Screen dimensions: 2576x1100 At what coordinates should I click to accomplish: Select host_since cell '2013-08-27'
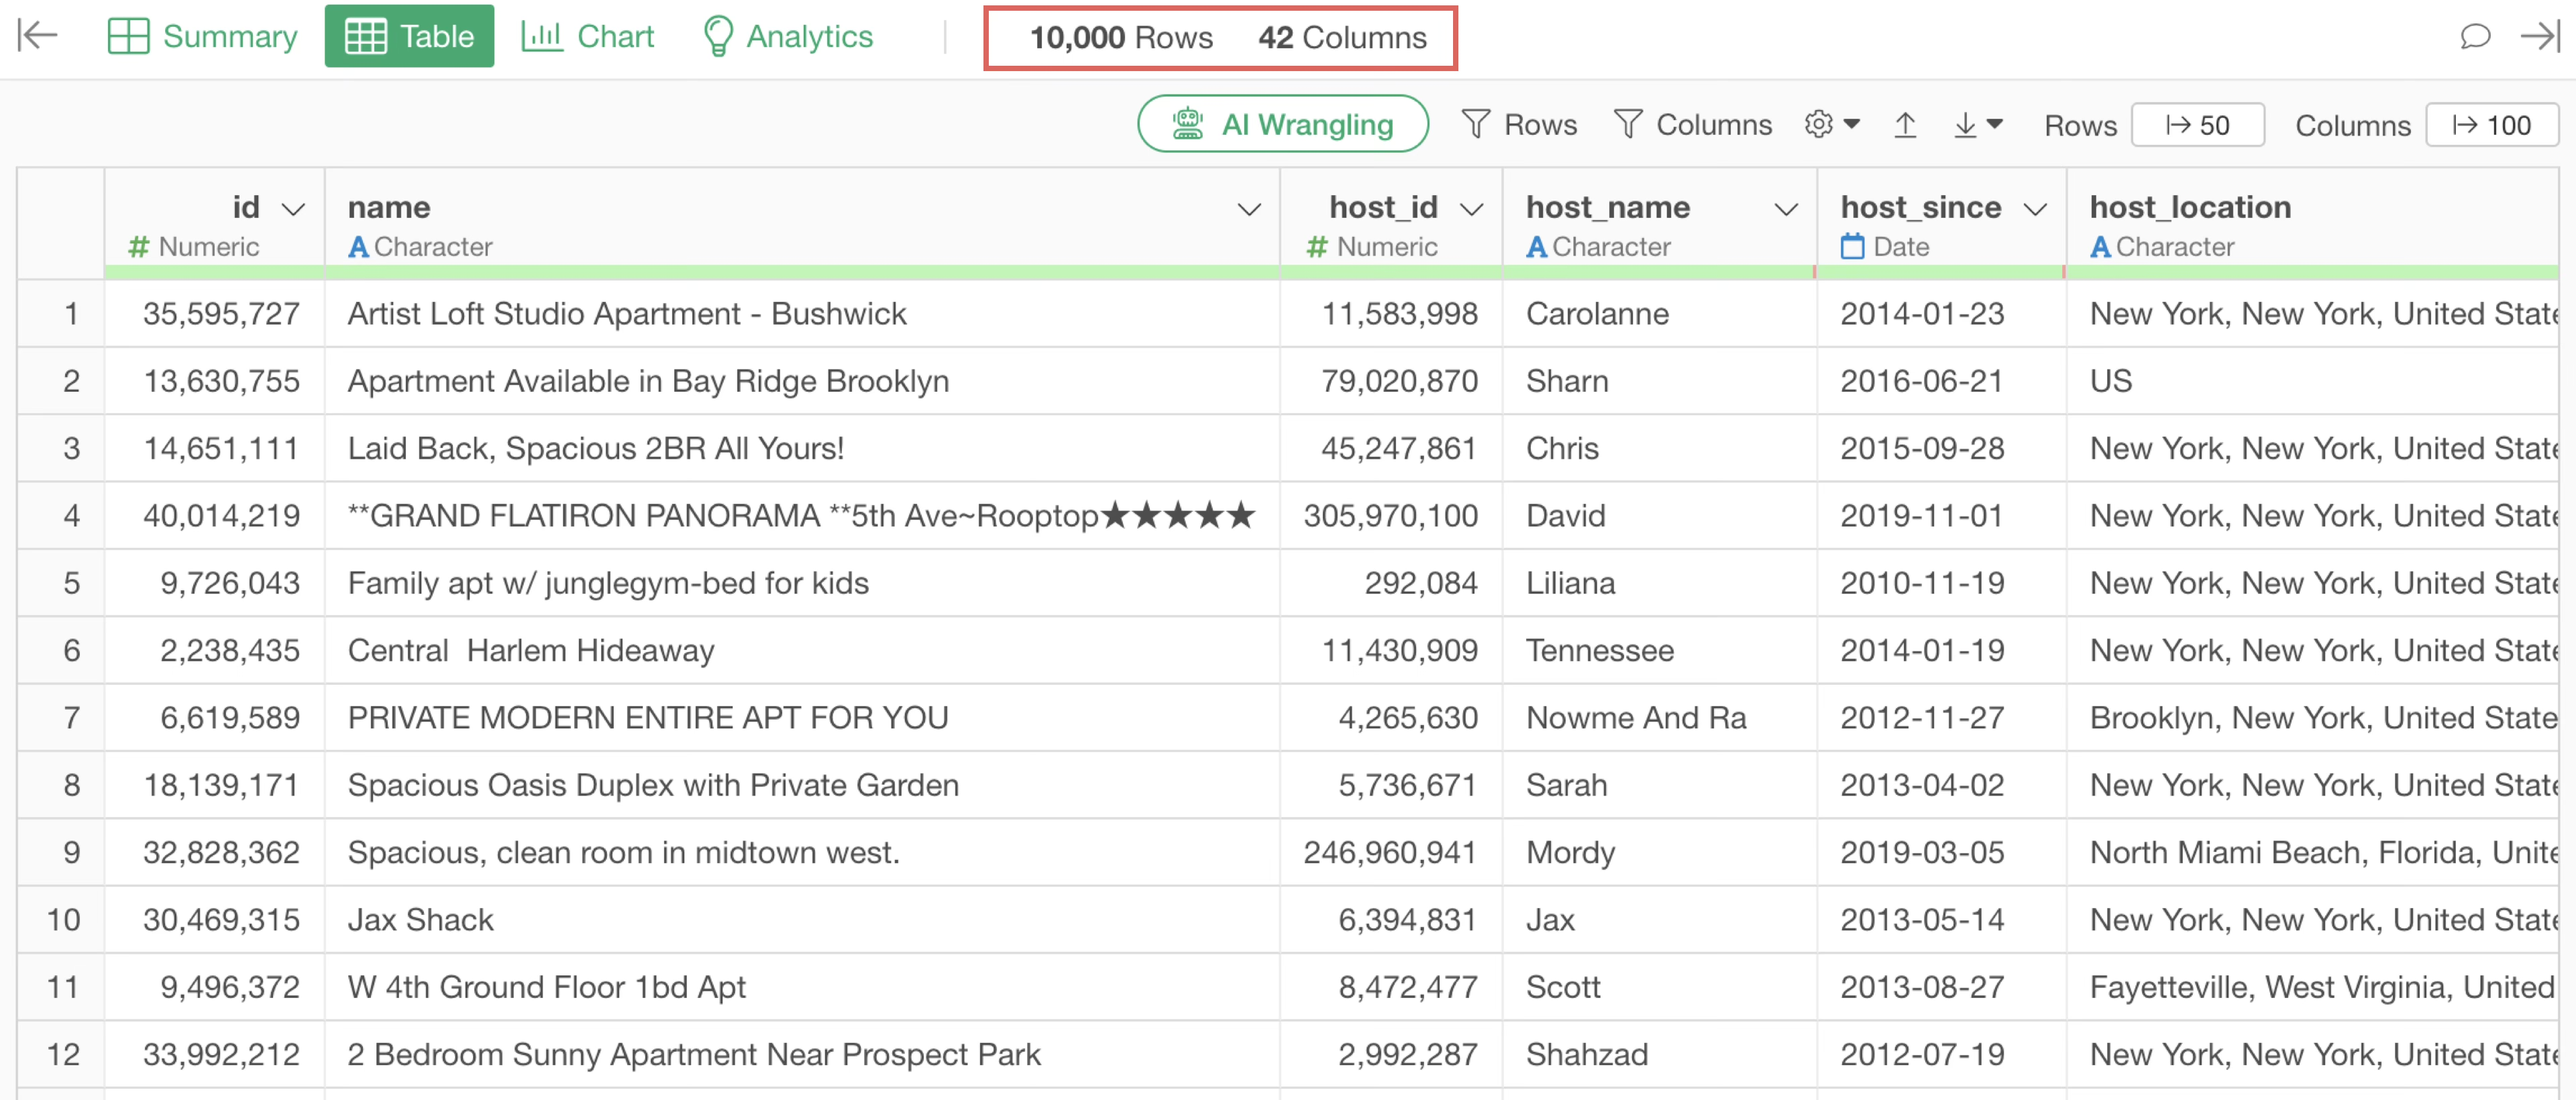pos(1941,987)
